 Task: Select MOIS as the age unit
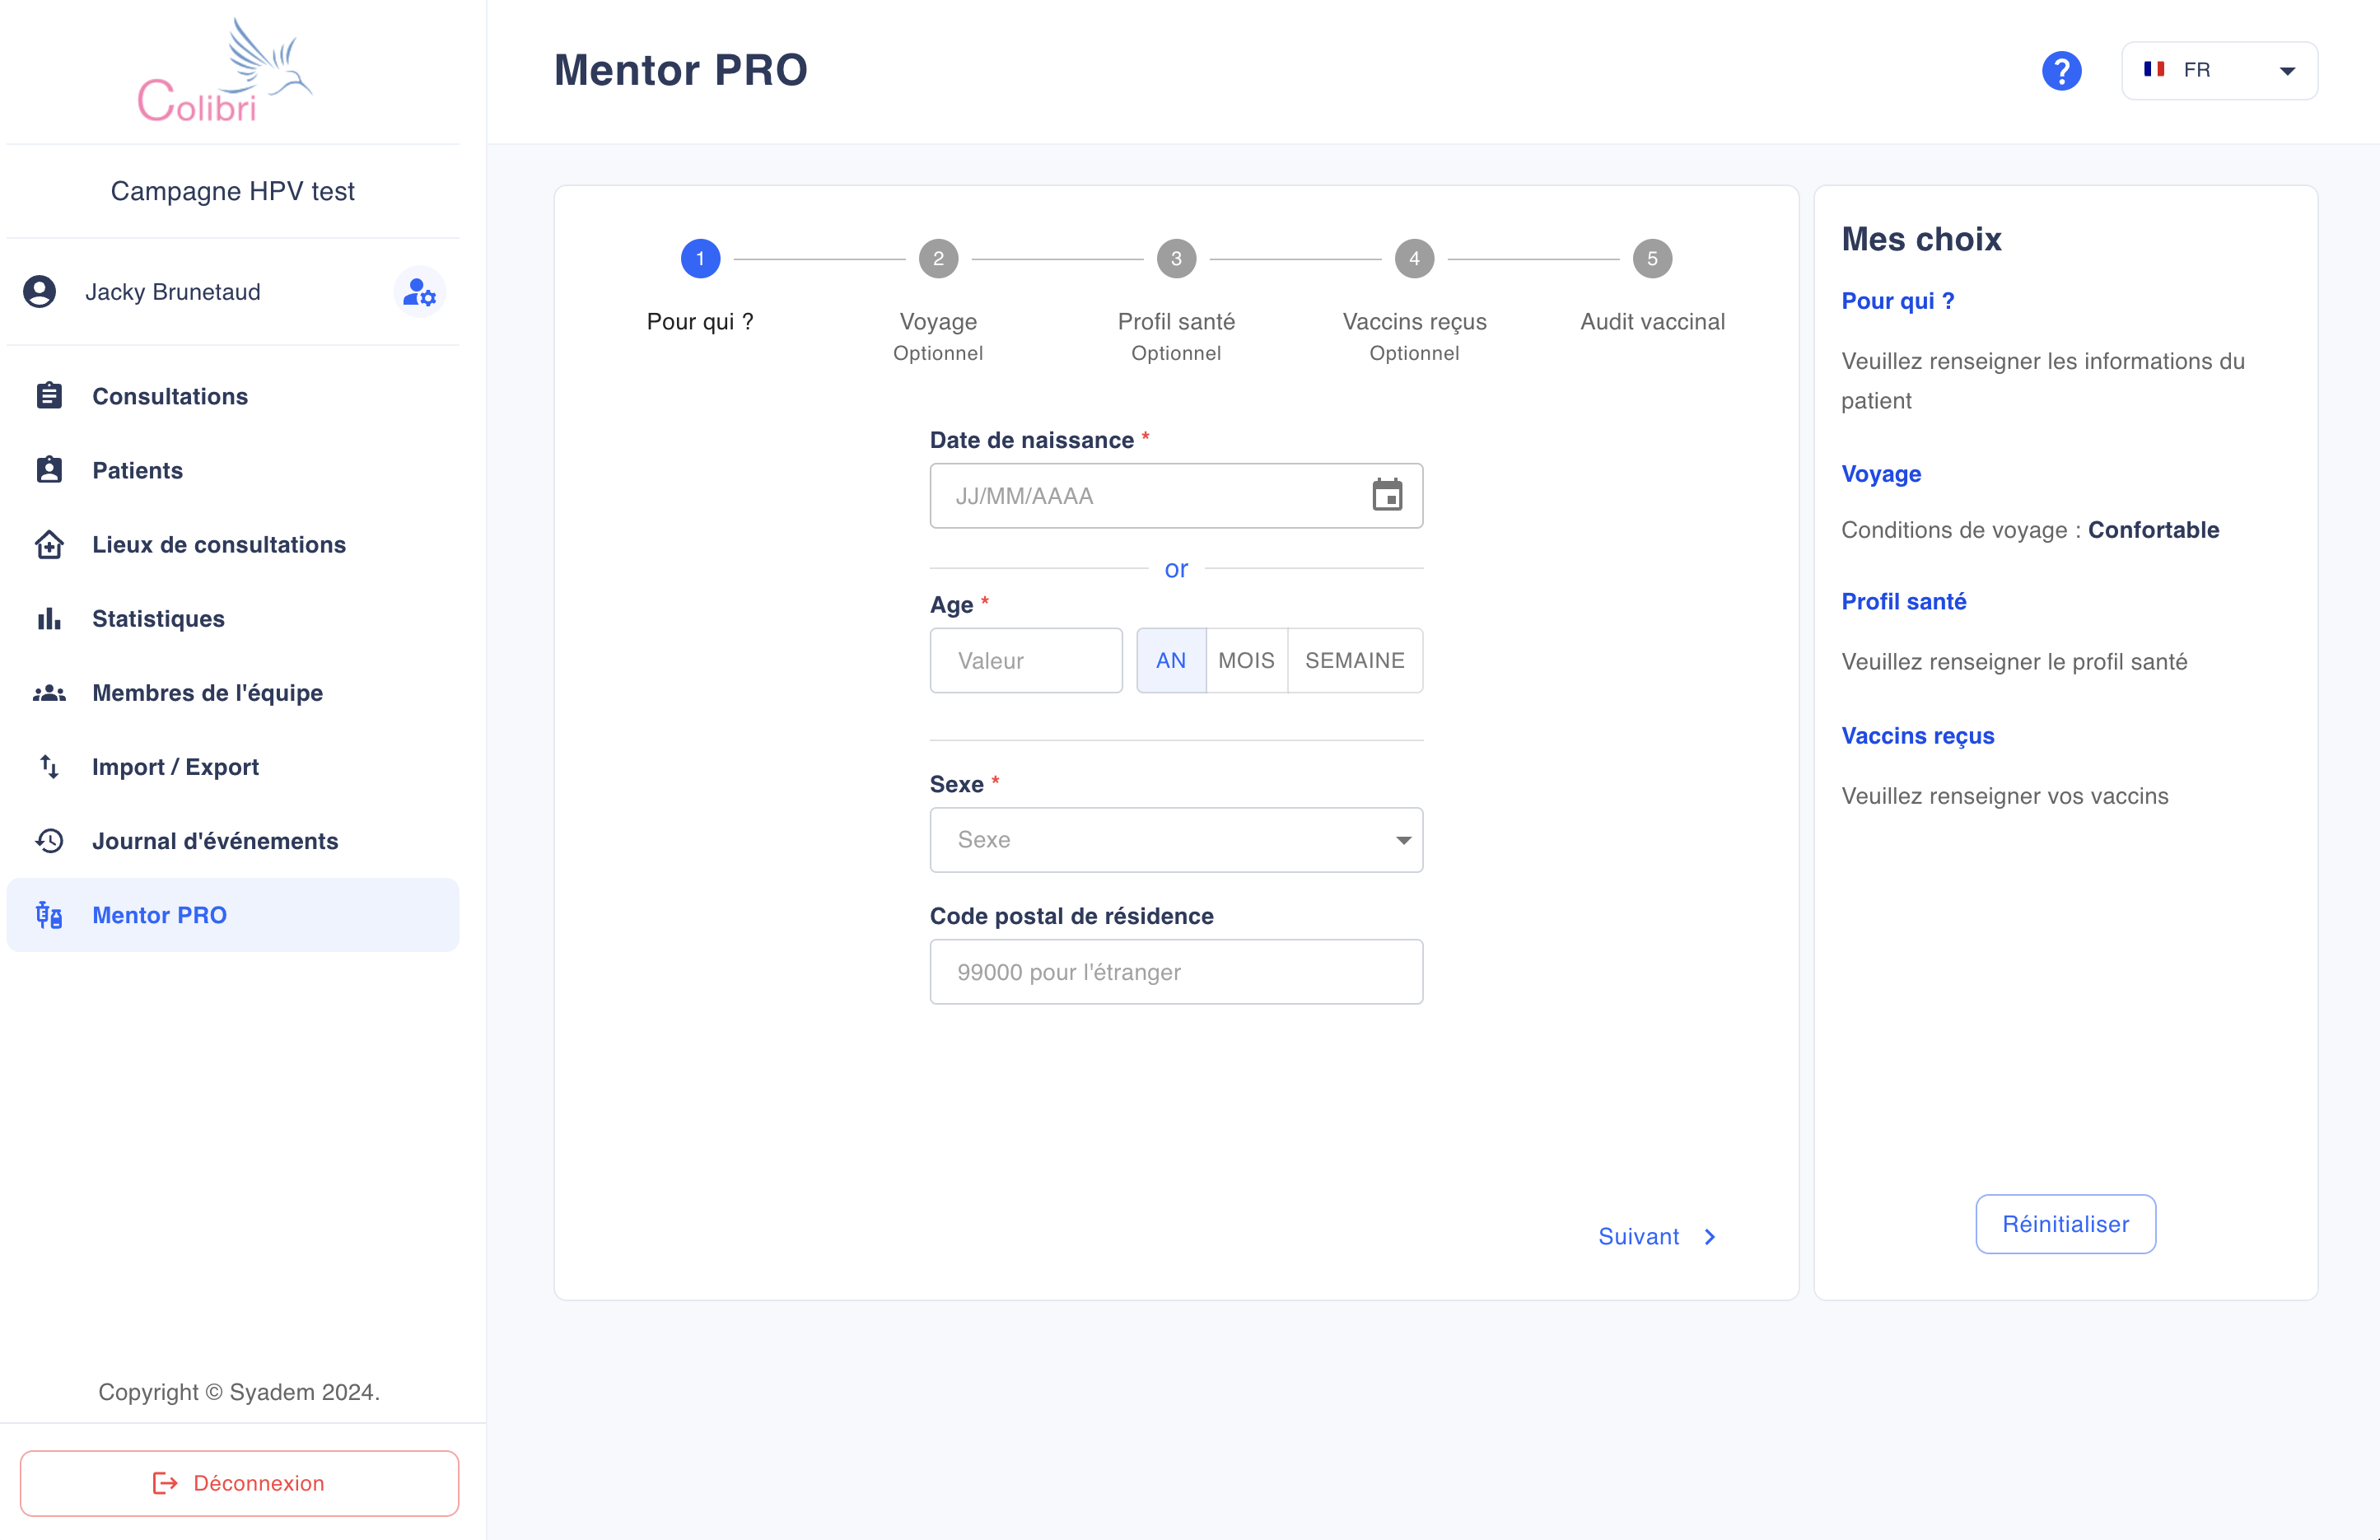tap(1246, 660)
